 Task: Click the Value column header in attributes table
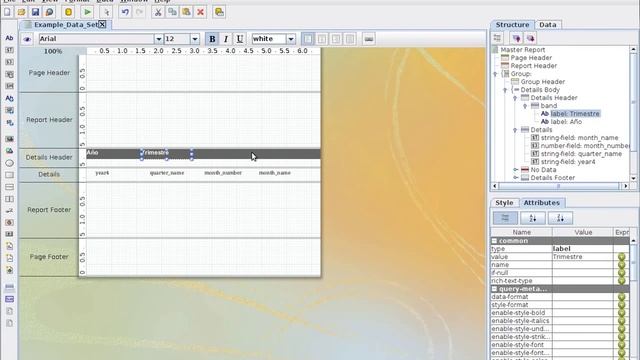[x=583, y=232]
